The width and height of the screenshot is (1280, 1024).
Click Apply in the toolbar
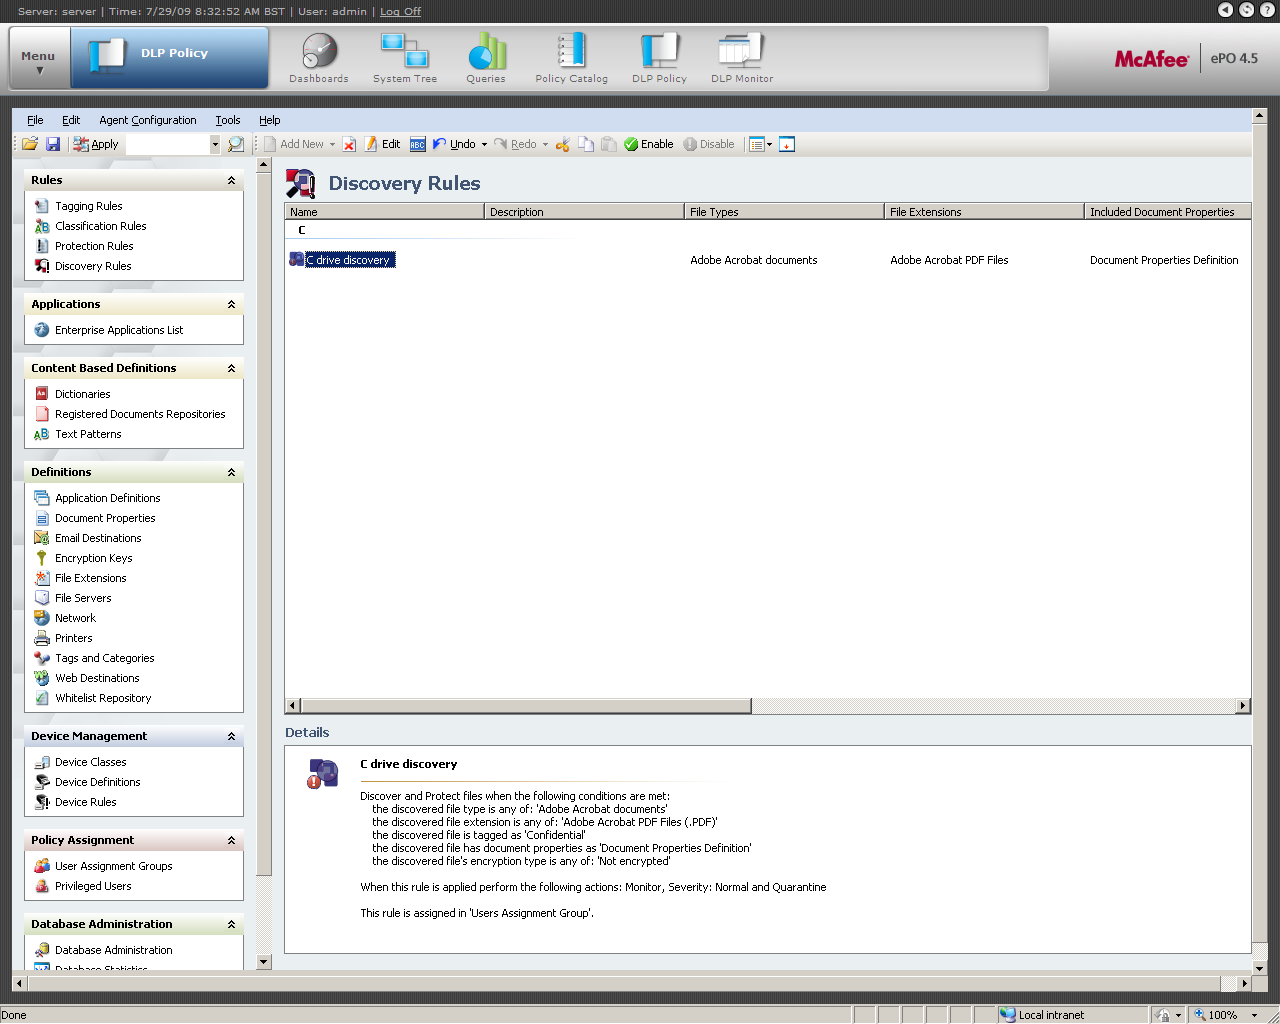pyautogui.click(x=96, y=144)
